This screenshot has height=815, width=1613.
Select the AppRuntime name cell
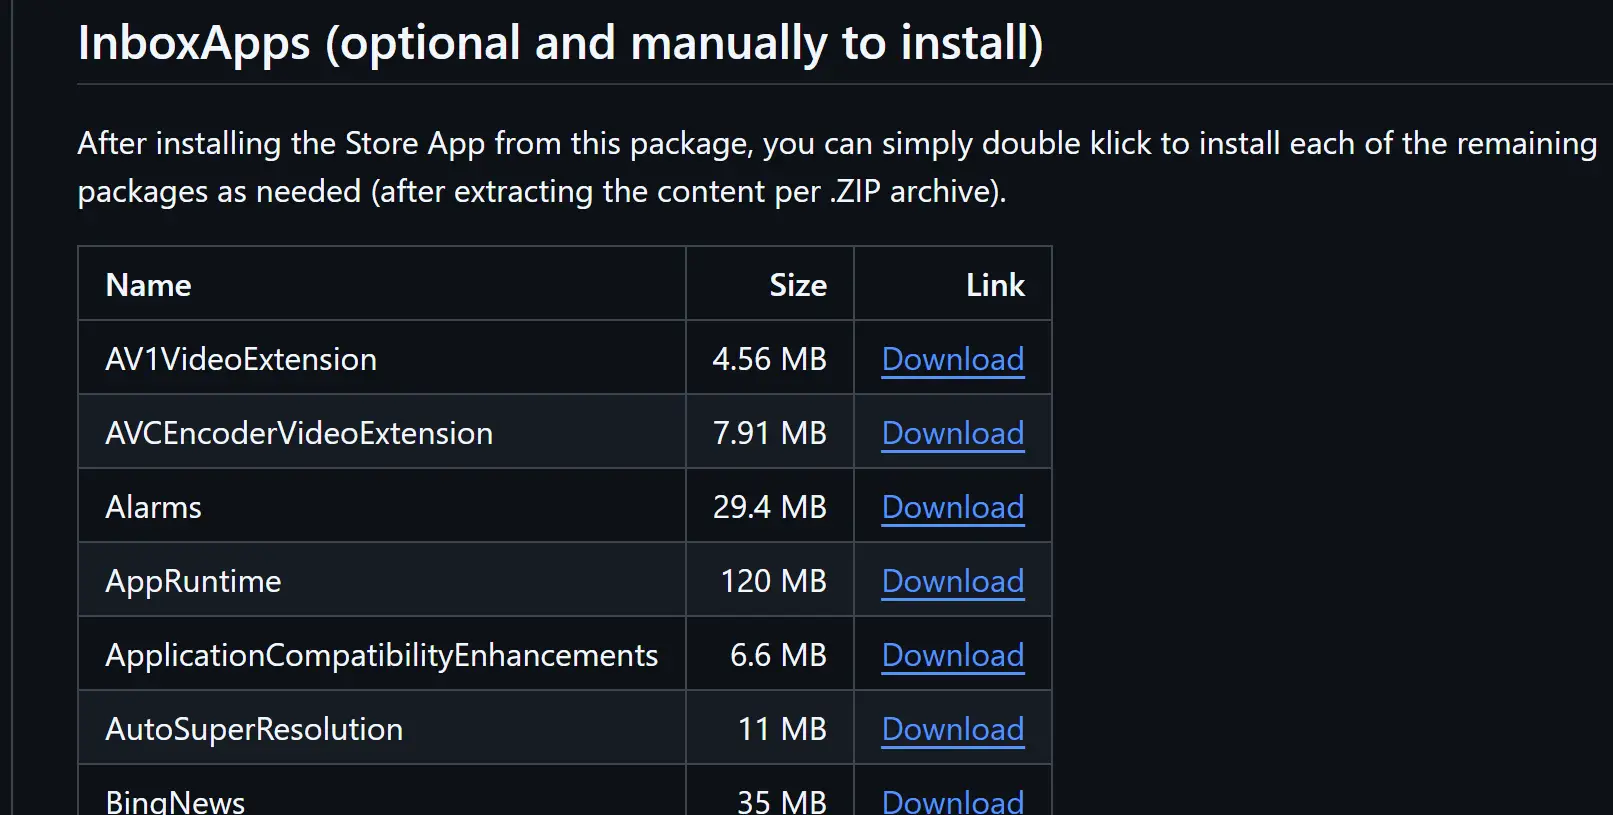193,580
